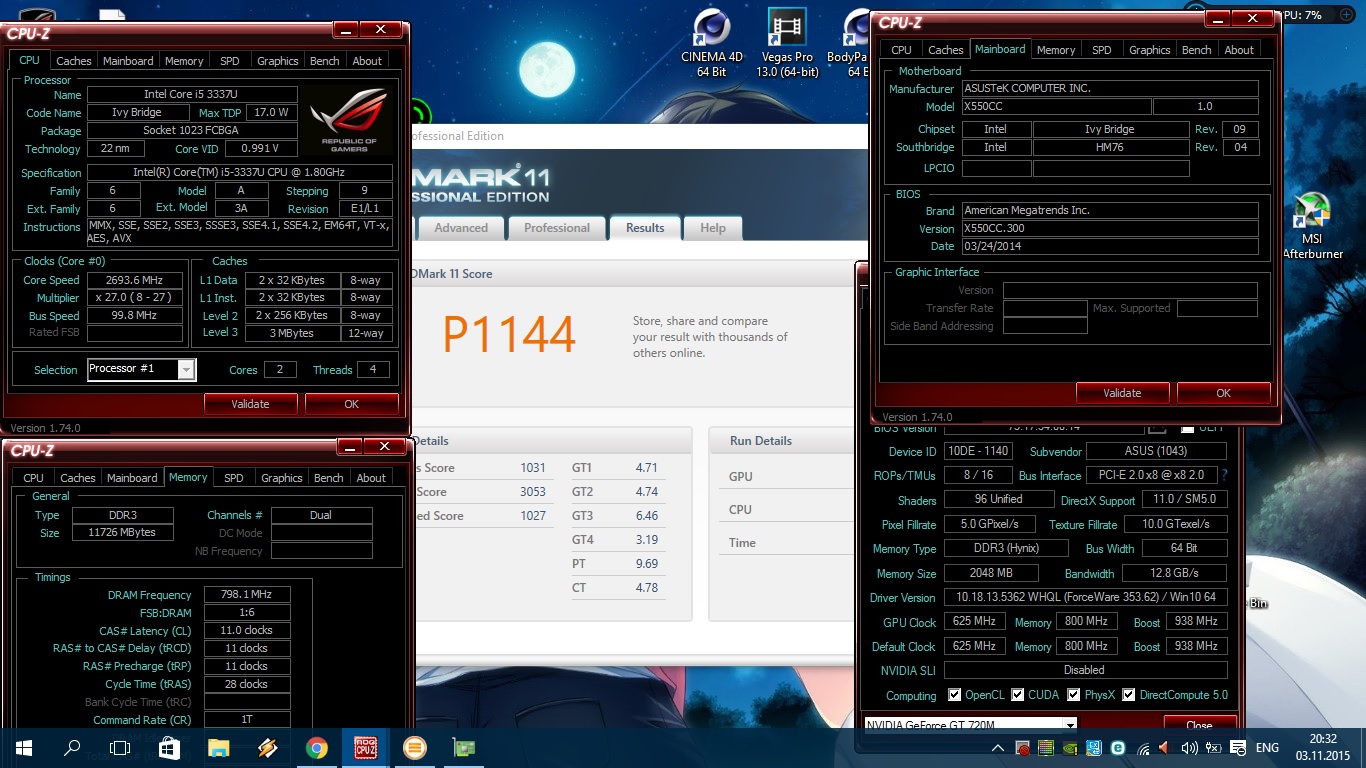Toggle the OpenCL checkbox in GPU-Z
The image size is (1366, 768).
pos(953,694)
